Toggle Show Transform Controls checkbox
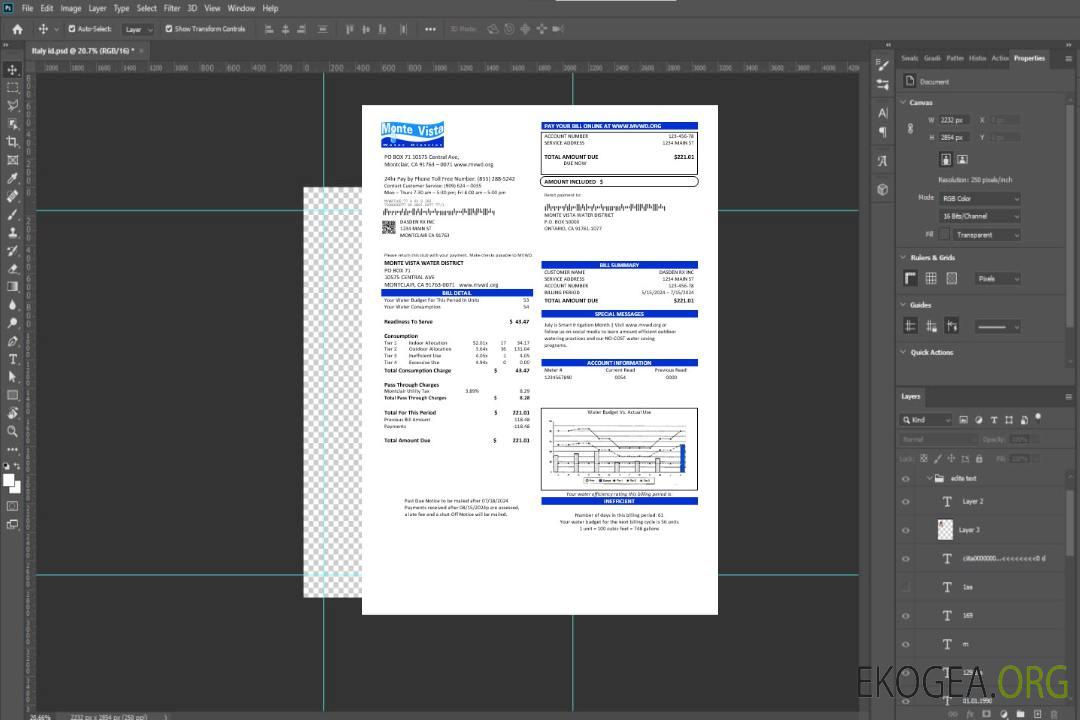Screen dimensions: 1080x720 point(169,29)
